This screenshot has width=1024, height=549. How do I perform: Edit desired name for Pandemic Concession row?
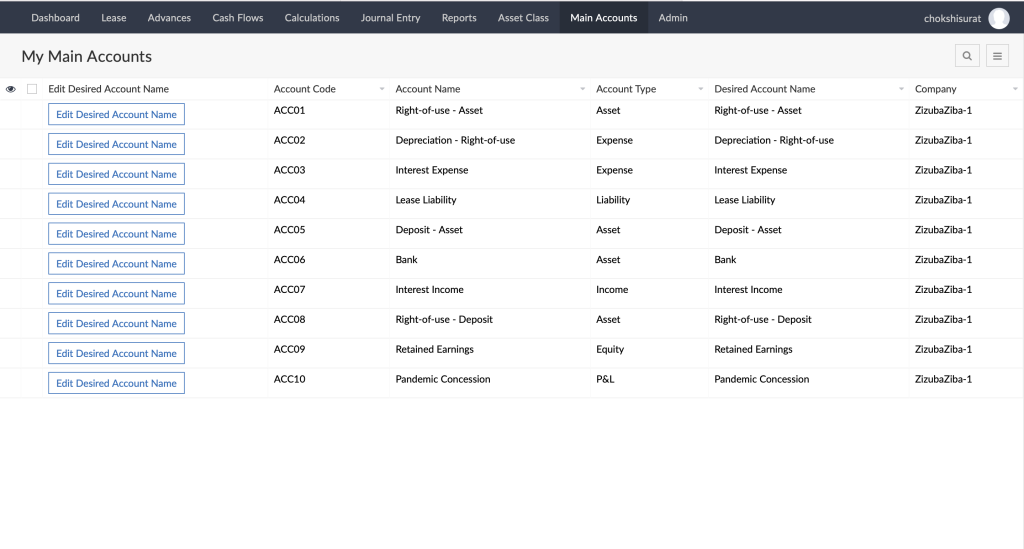pos(116,383)
